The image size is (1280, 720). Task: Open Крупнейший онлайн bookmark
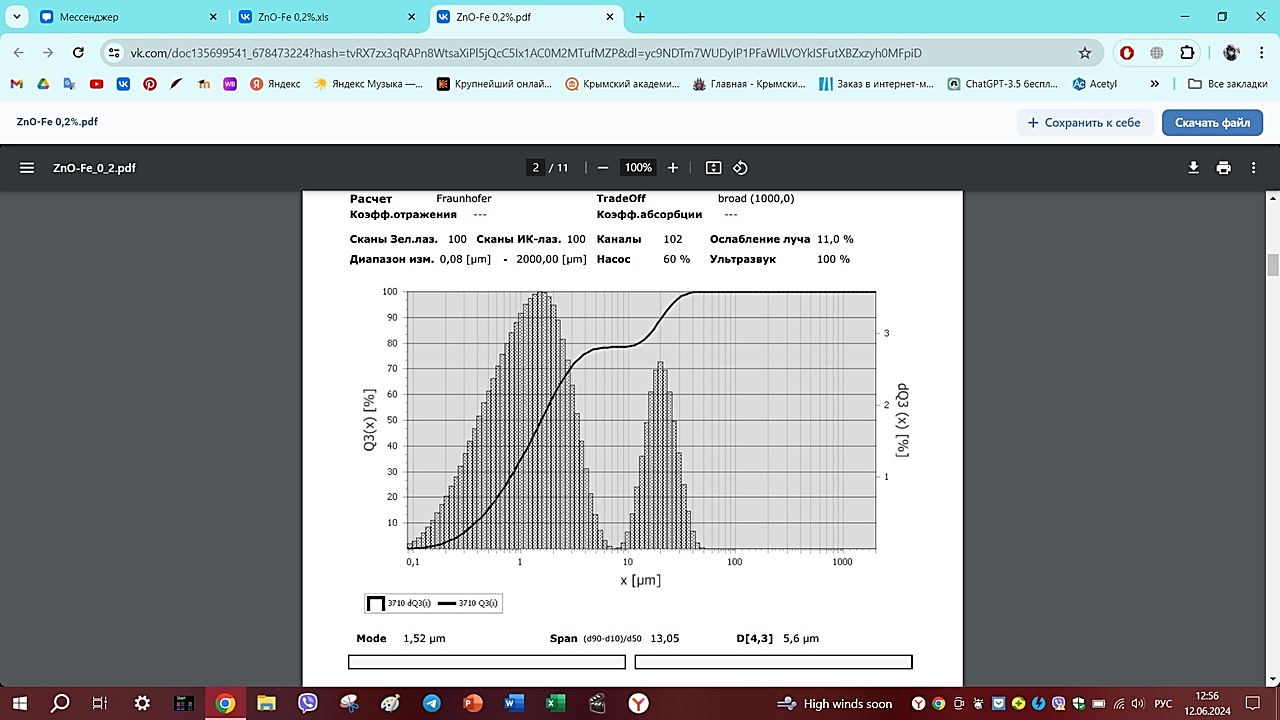(x=495, y=84)
